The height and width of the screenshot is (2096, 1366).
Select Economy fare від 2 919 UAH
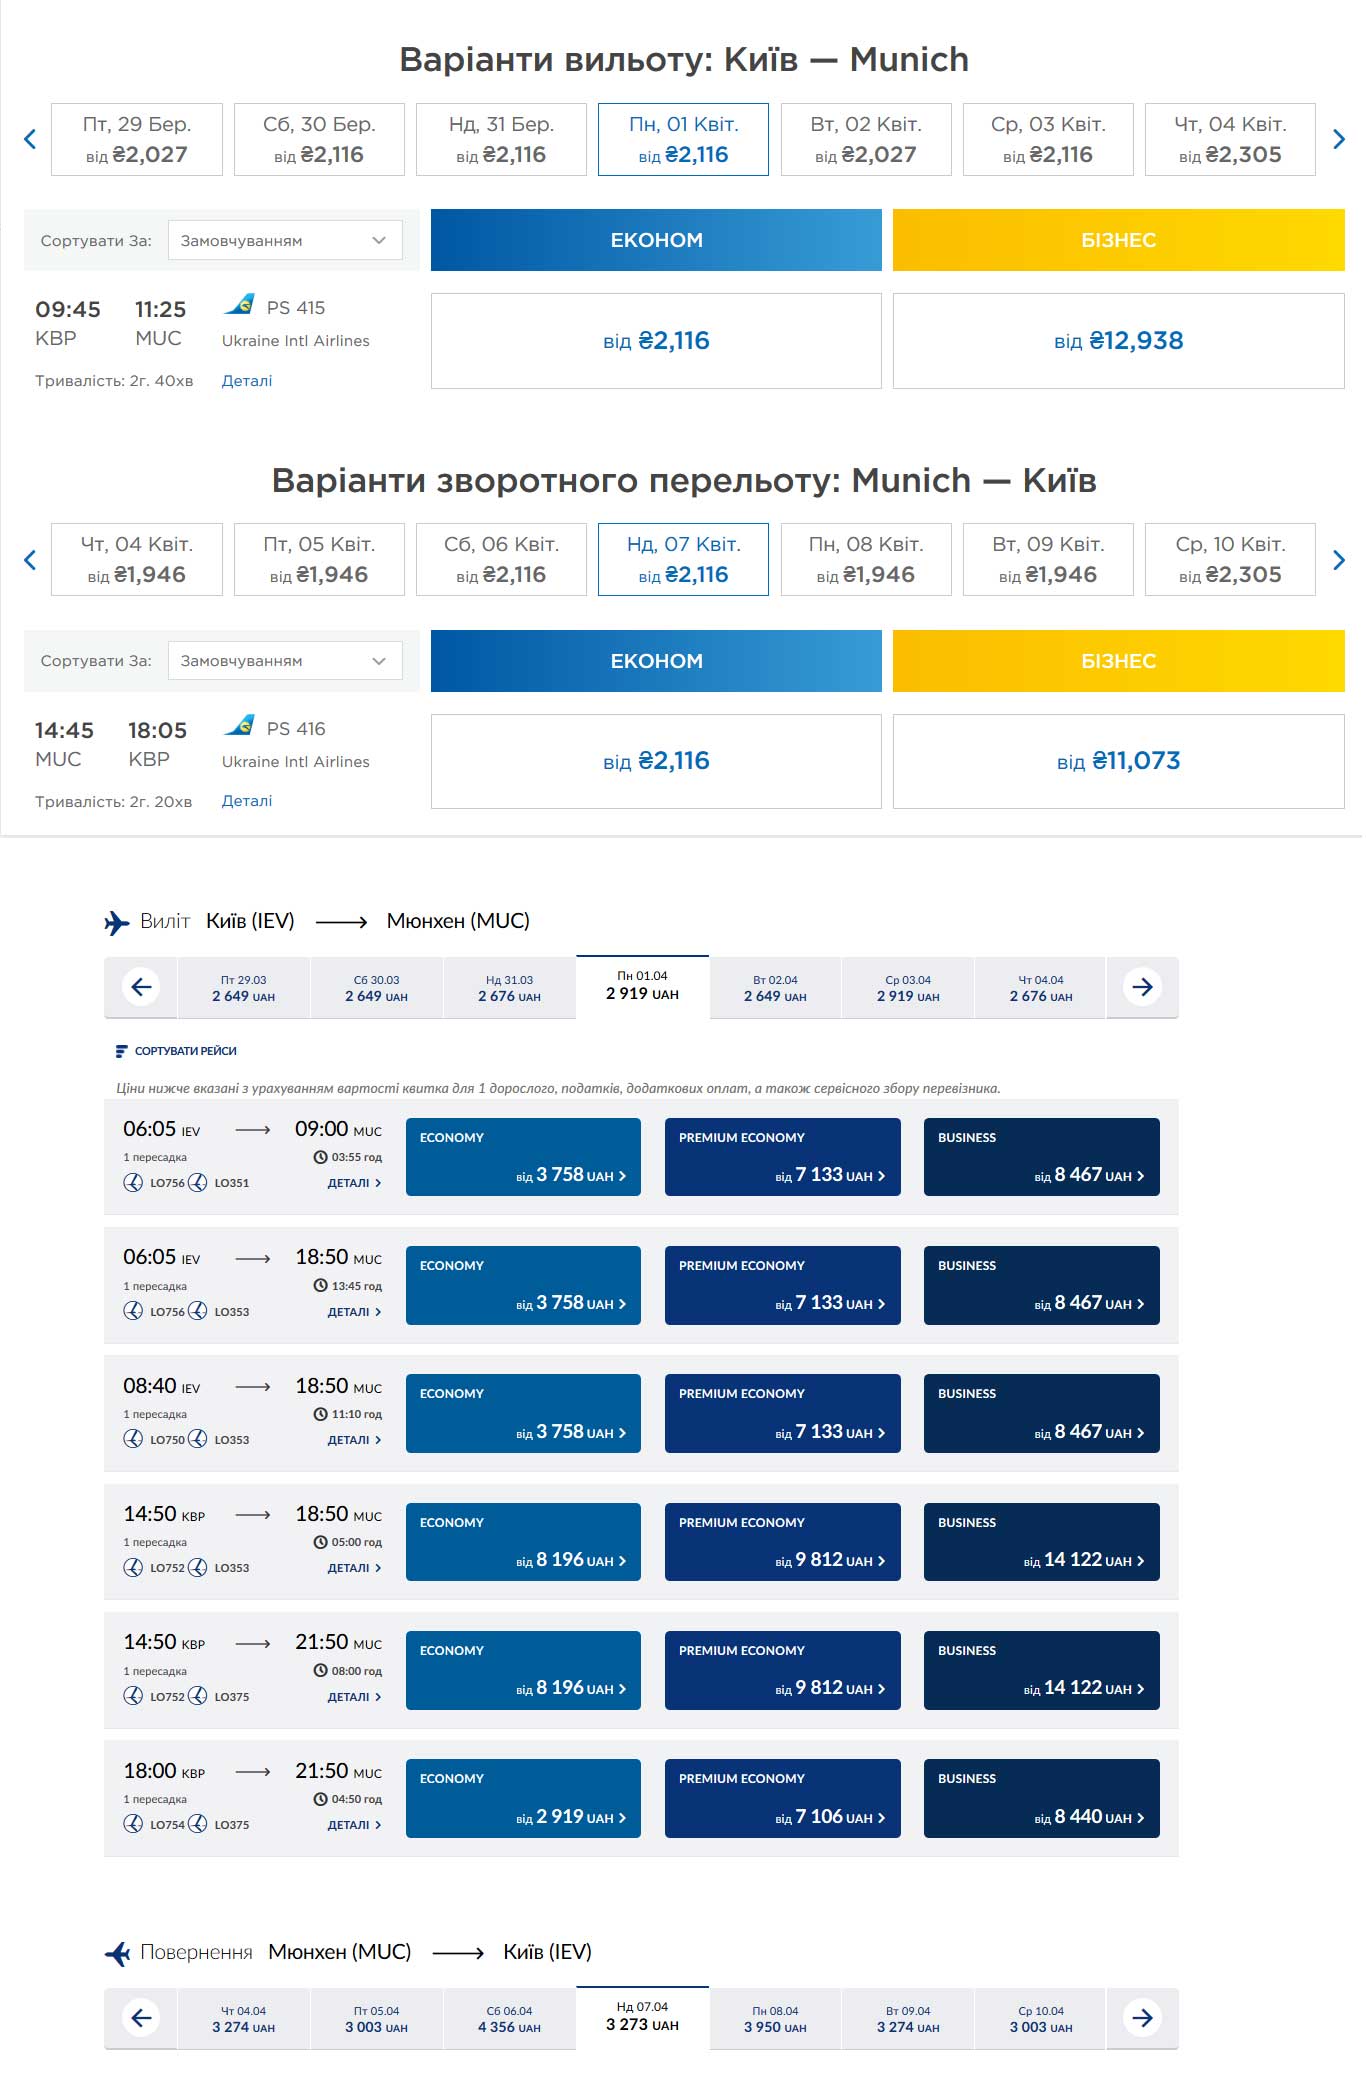click(x=523, y=1798)
